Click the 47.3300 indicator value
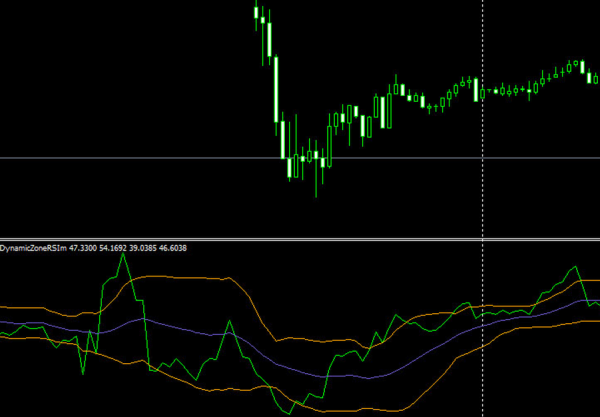The image size is (600, 417). 83,248
